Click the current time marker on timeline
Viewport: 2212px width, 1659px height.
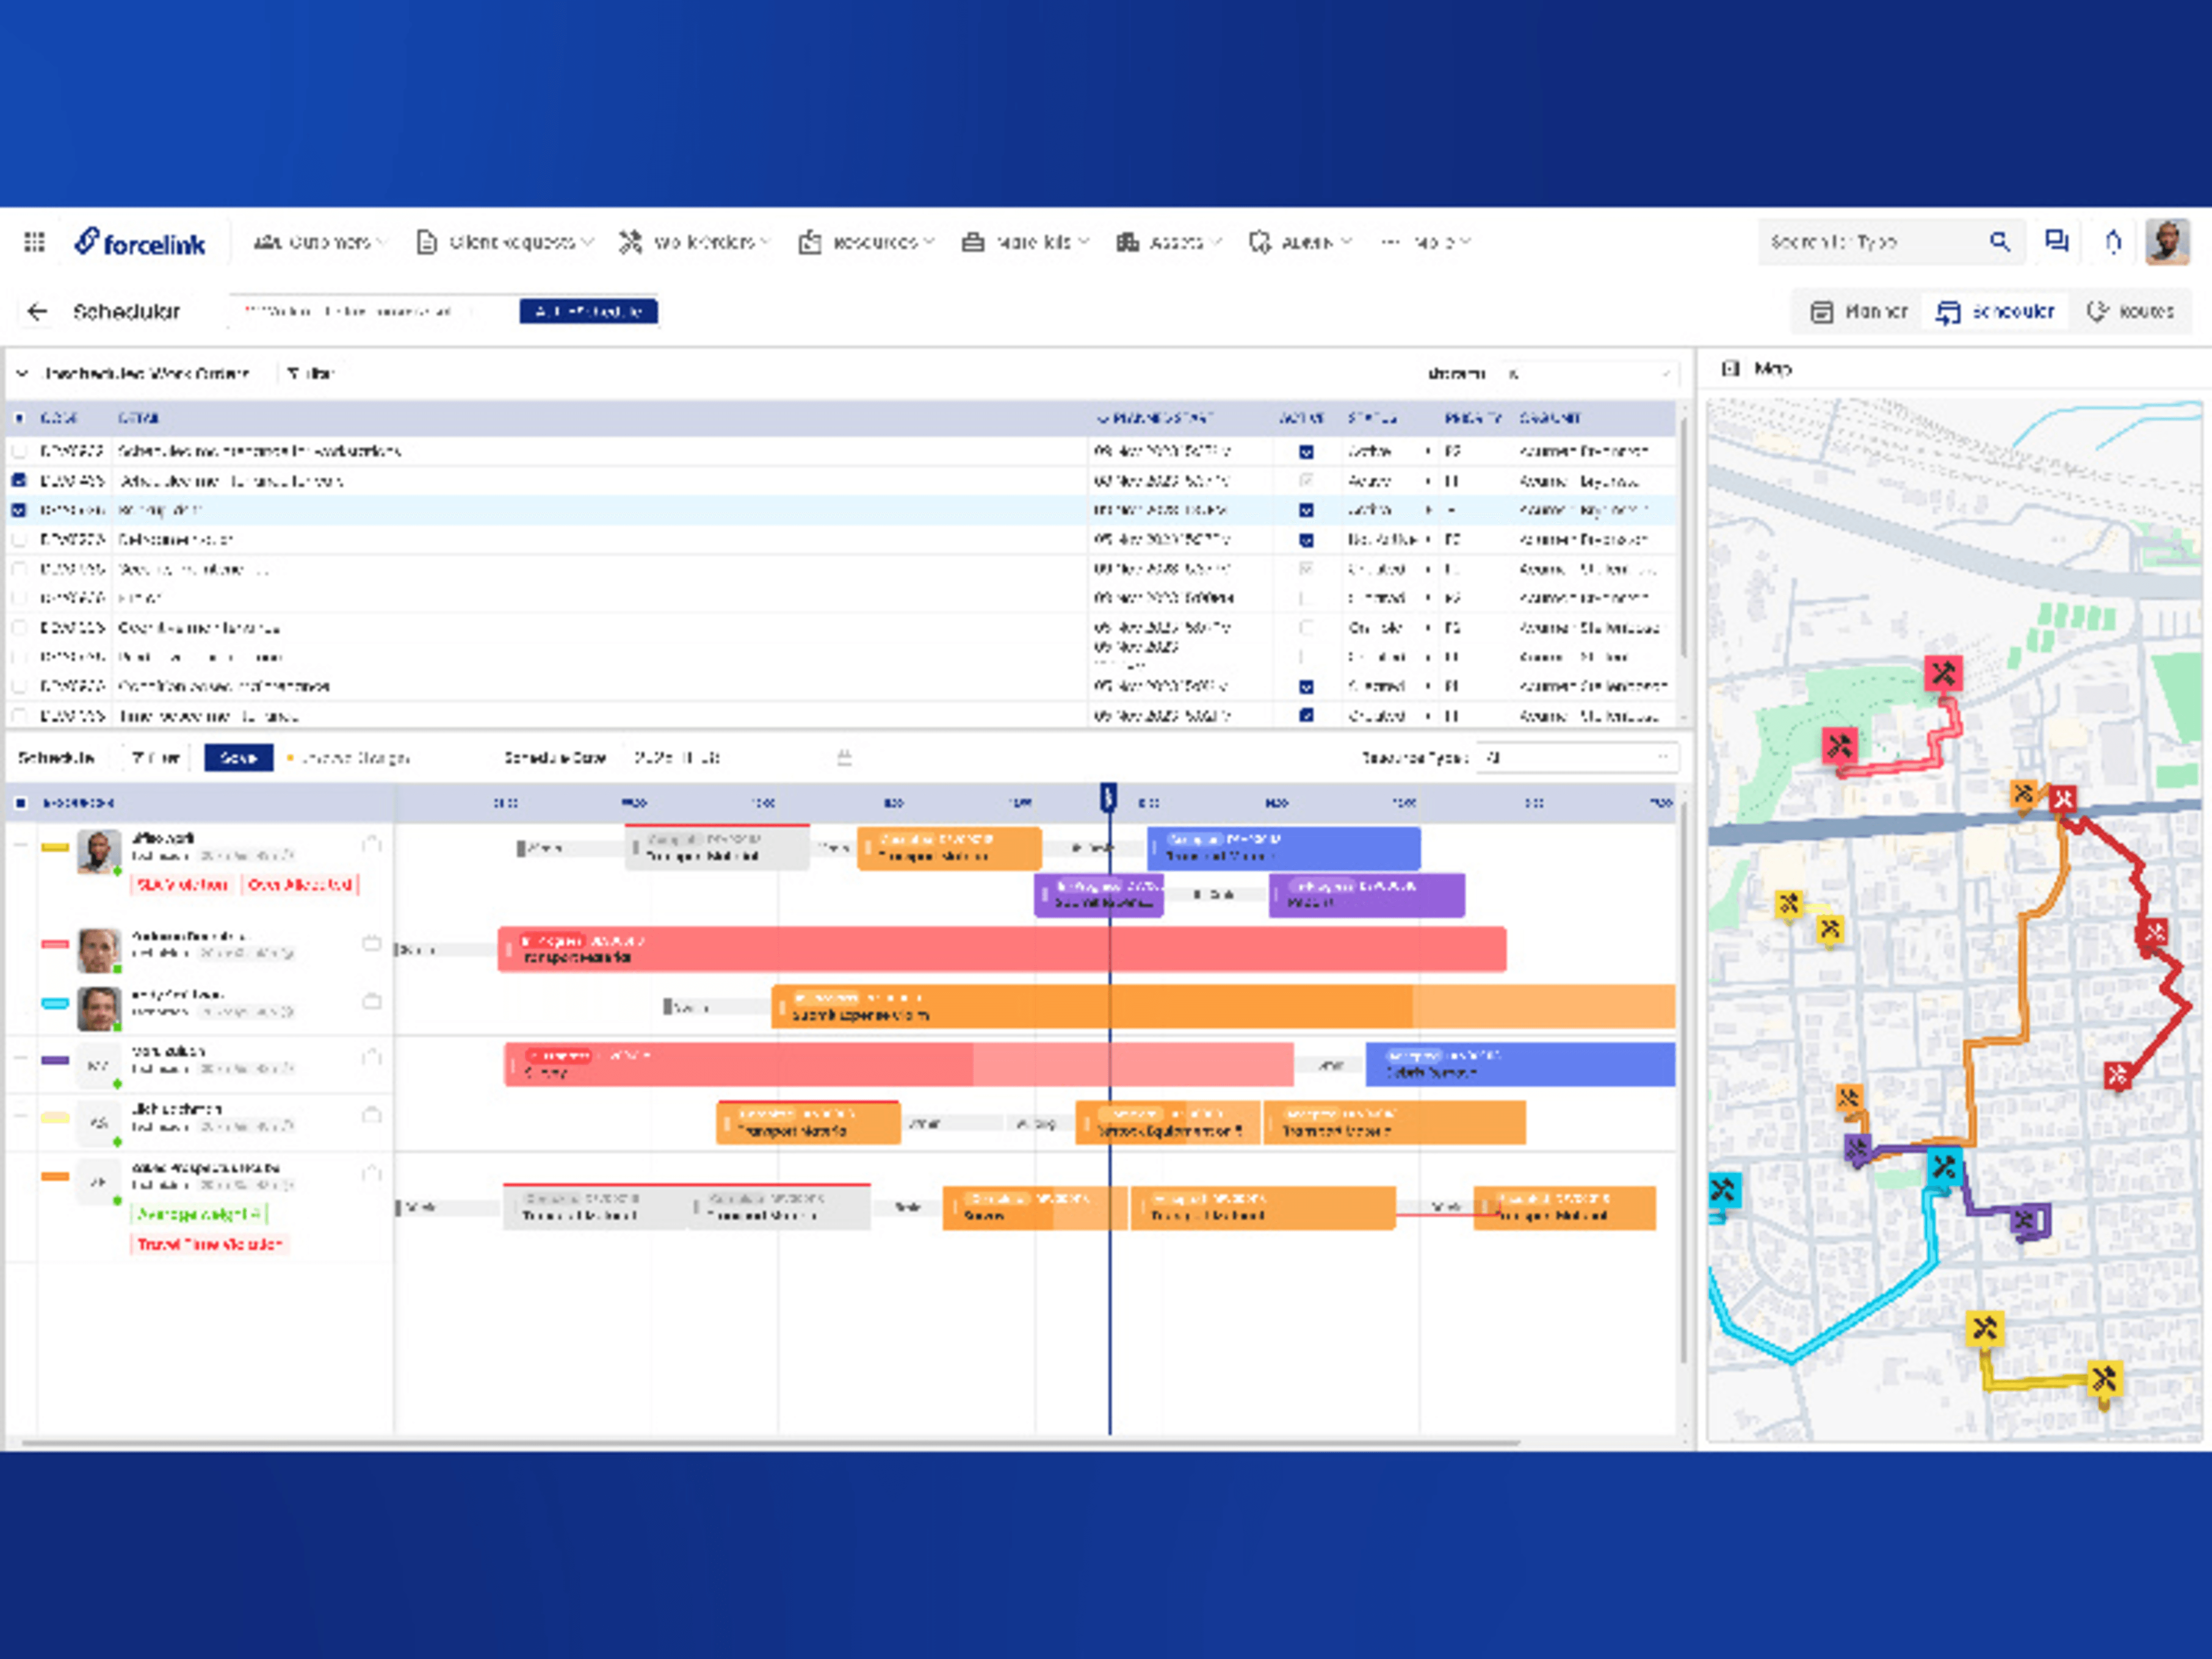1108,797
